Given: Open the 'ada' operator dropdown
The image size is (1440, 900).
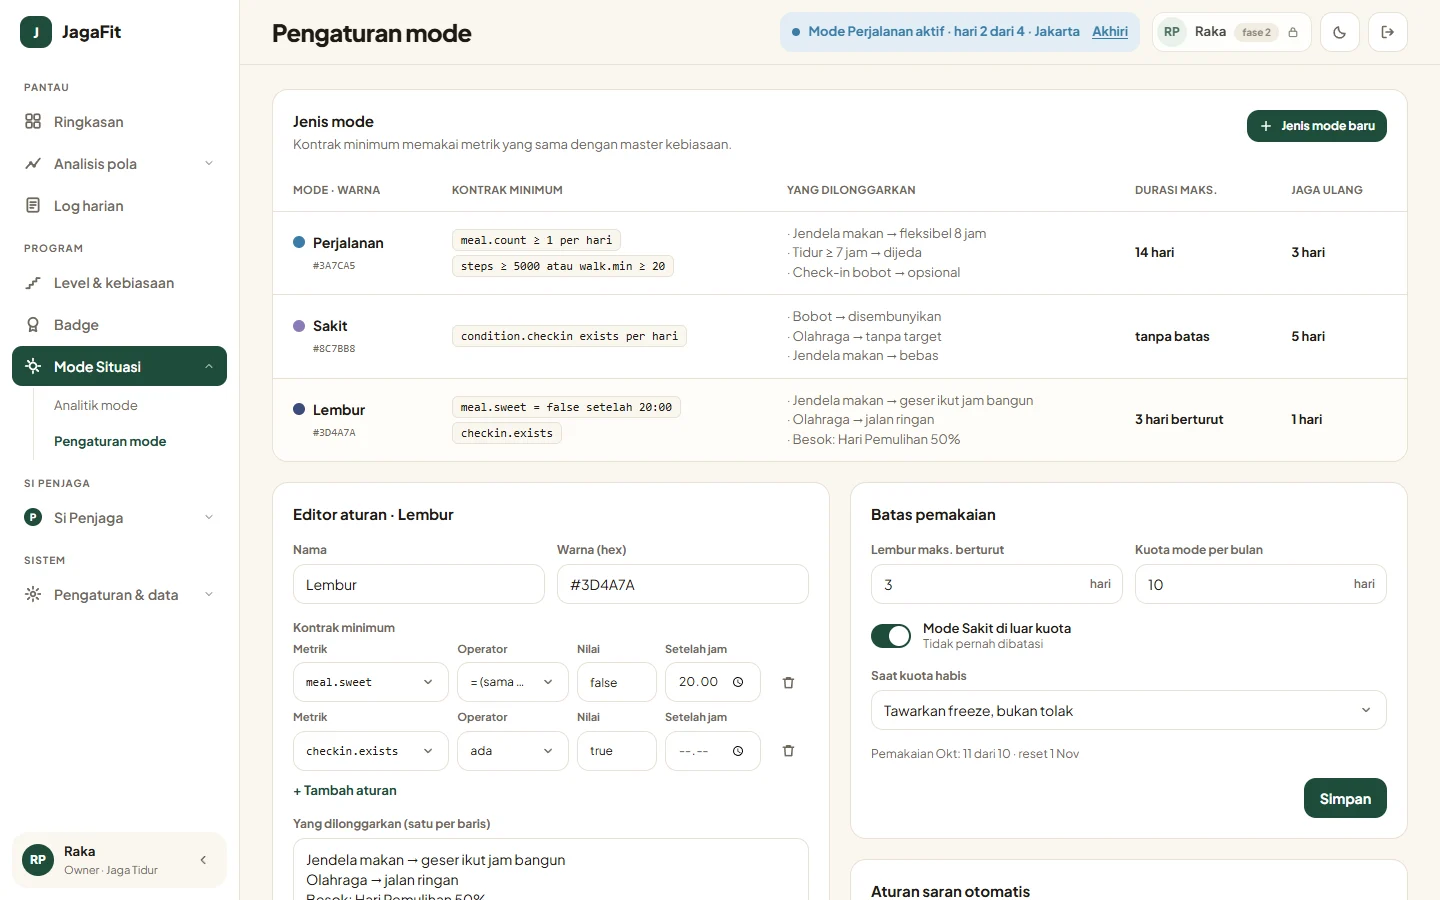Looking at the screenshot, I should [513, 751].
